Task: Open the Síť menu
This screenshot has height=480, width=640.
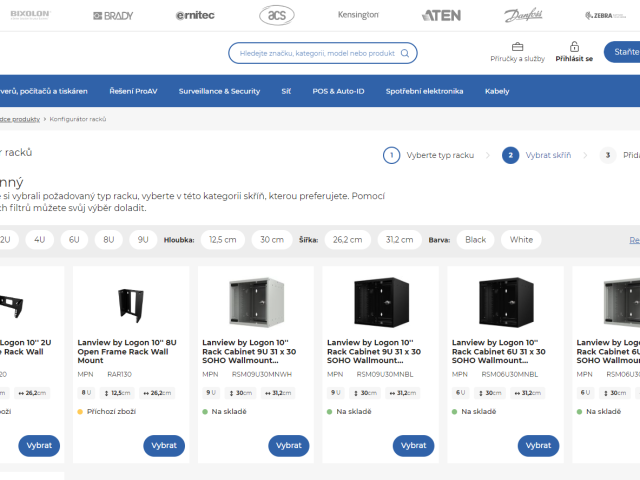Action: click(x=286, y=91)
